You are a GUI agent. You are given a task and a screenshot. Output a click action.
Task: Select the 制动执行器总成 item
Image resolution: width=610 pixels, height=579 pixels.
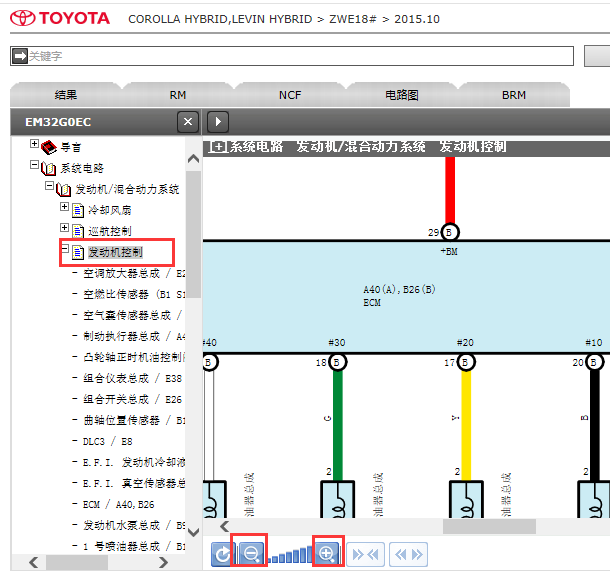pos(134,337)
